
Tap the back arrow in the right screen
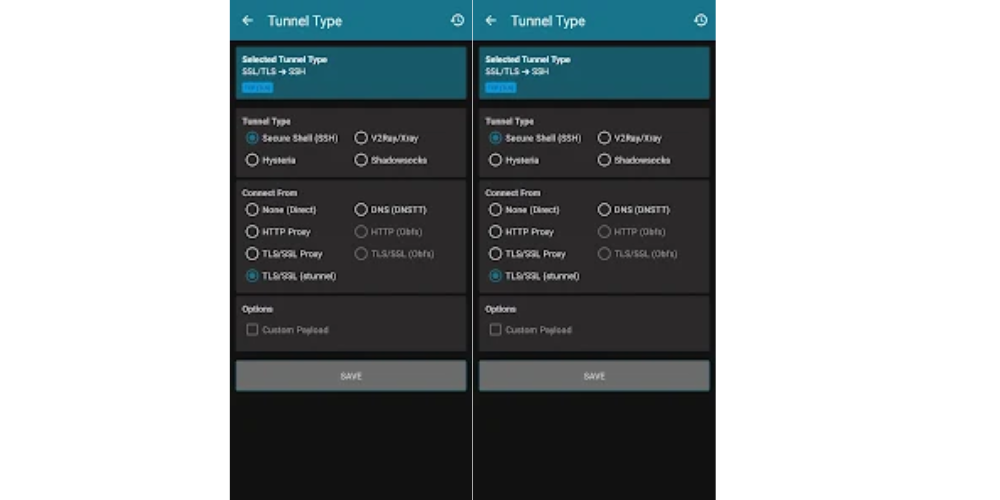(x=491, y=21)
